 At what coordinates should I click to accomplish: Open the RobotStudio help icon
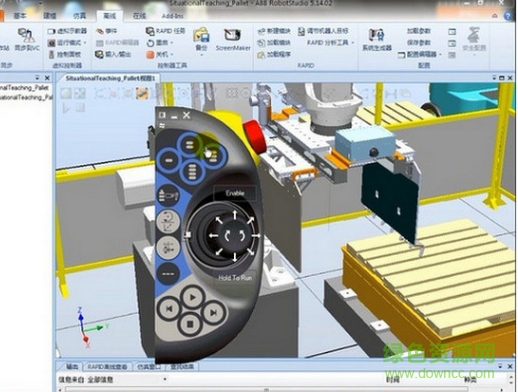pyautogui.click(x=508, y=16)
